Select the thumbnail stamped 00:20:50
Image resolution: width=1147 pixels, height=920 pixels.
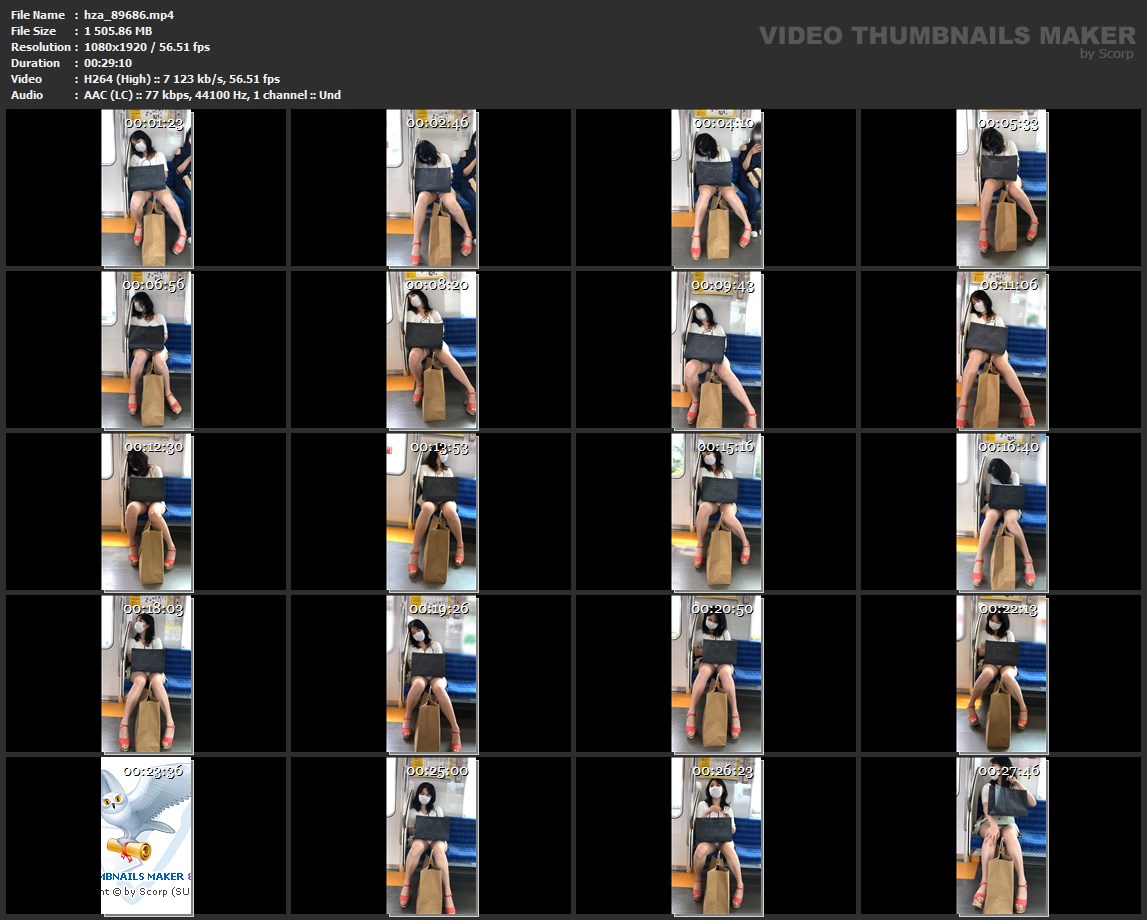point(717,674)
